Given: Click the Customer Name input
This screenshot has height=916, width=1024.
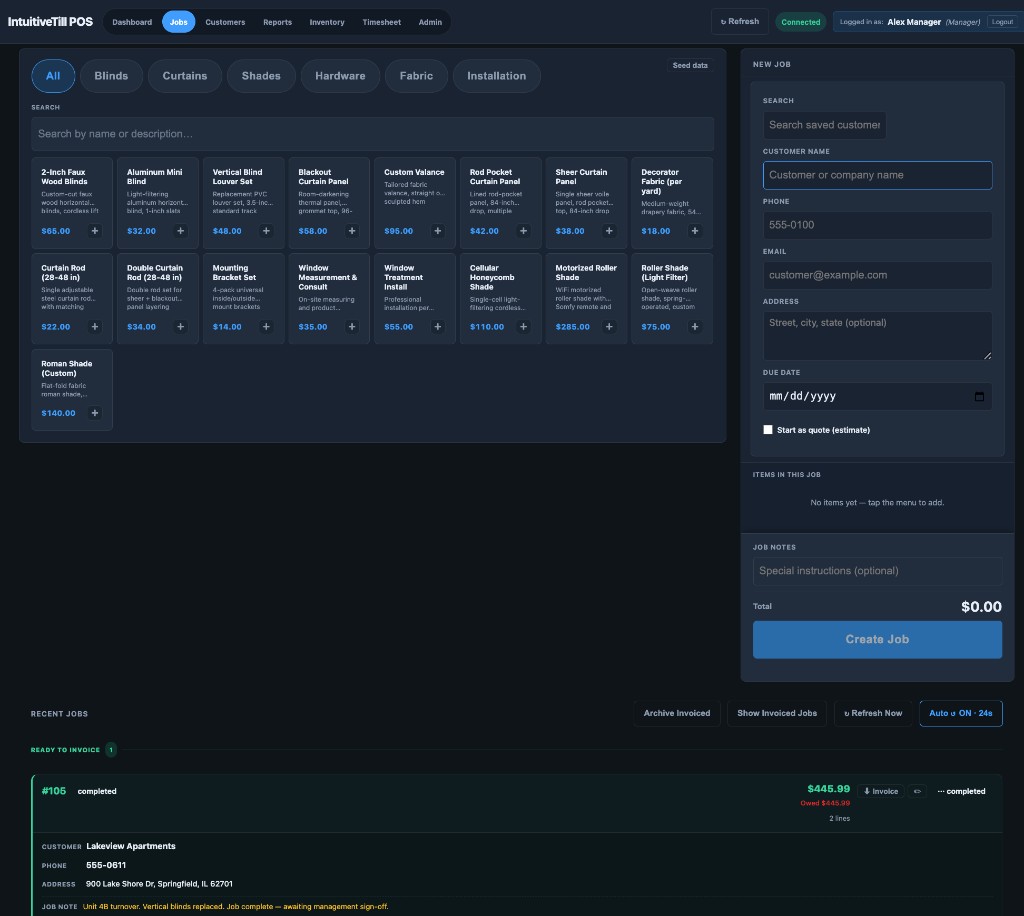Looking at the screenshot, I should point(877,175).
